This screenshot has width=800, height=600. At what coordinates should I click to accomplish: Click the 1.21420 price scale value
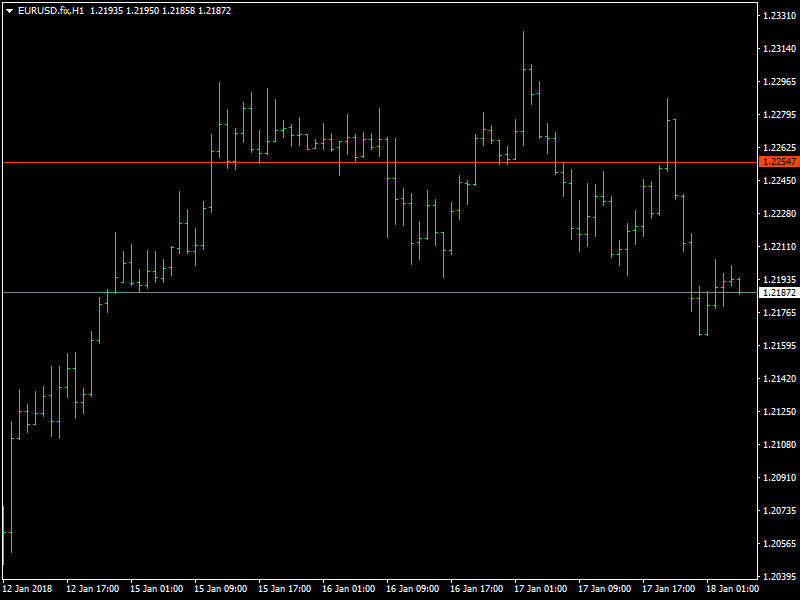[779, 379]
